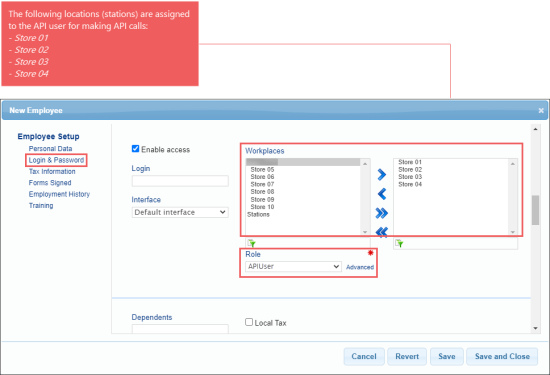550x375 pixels.
Task: Open the Login & Password section
Action: 56,160
